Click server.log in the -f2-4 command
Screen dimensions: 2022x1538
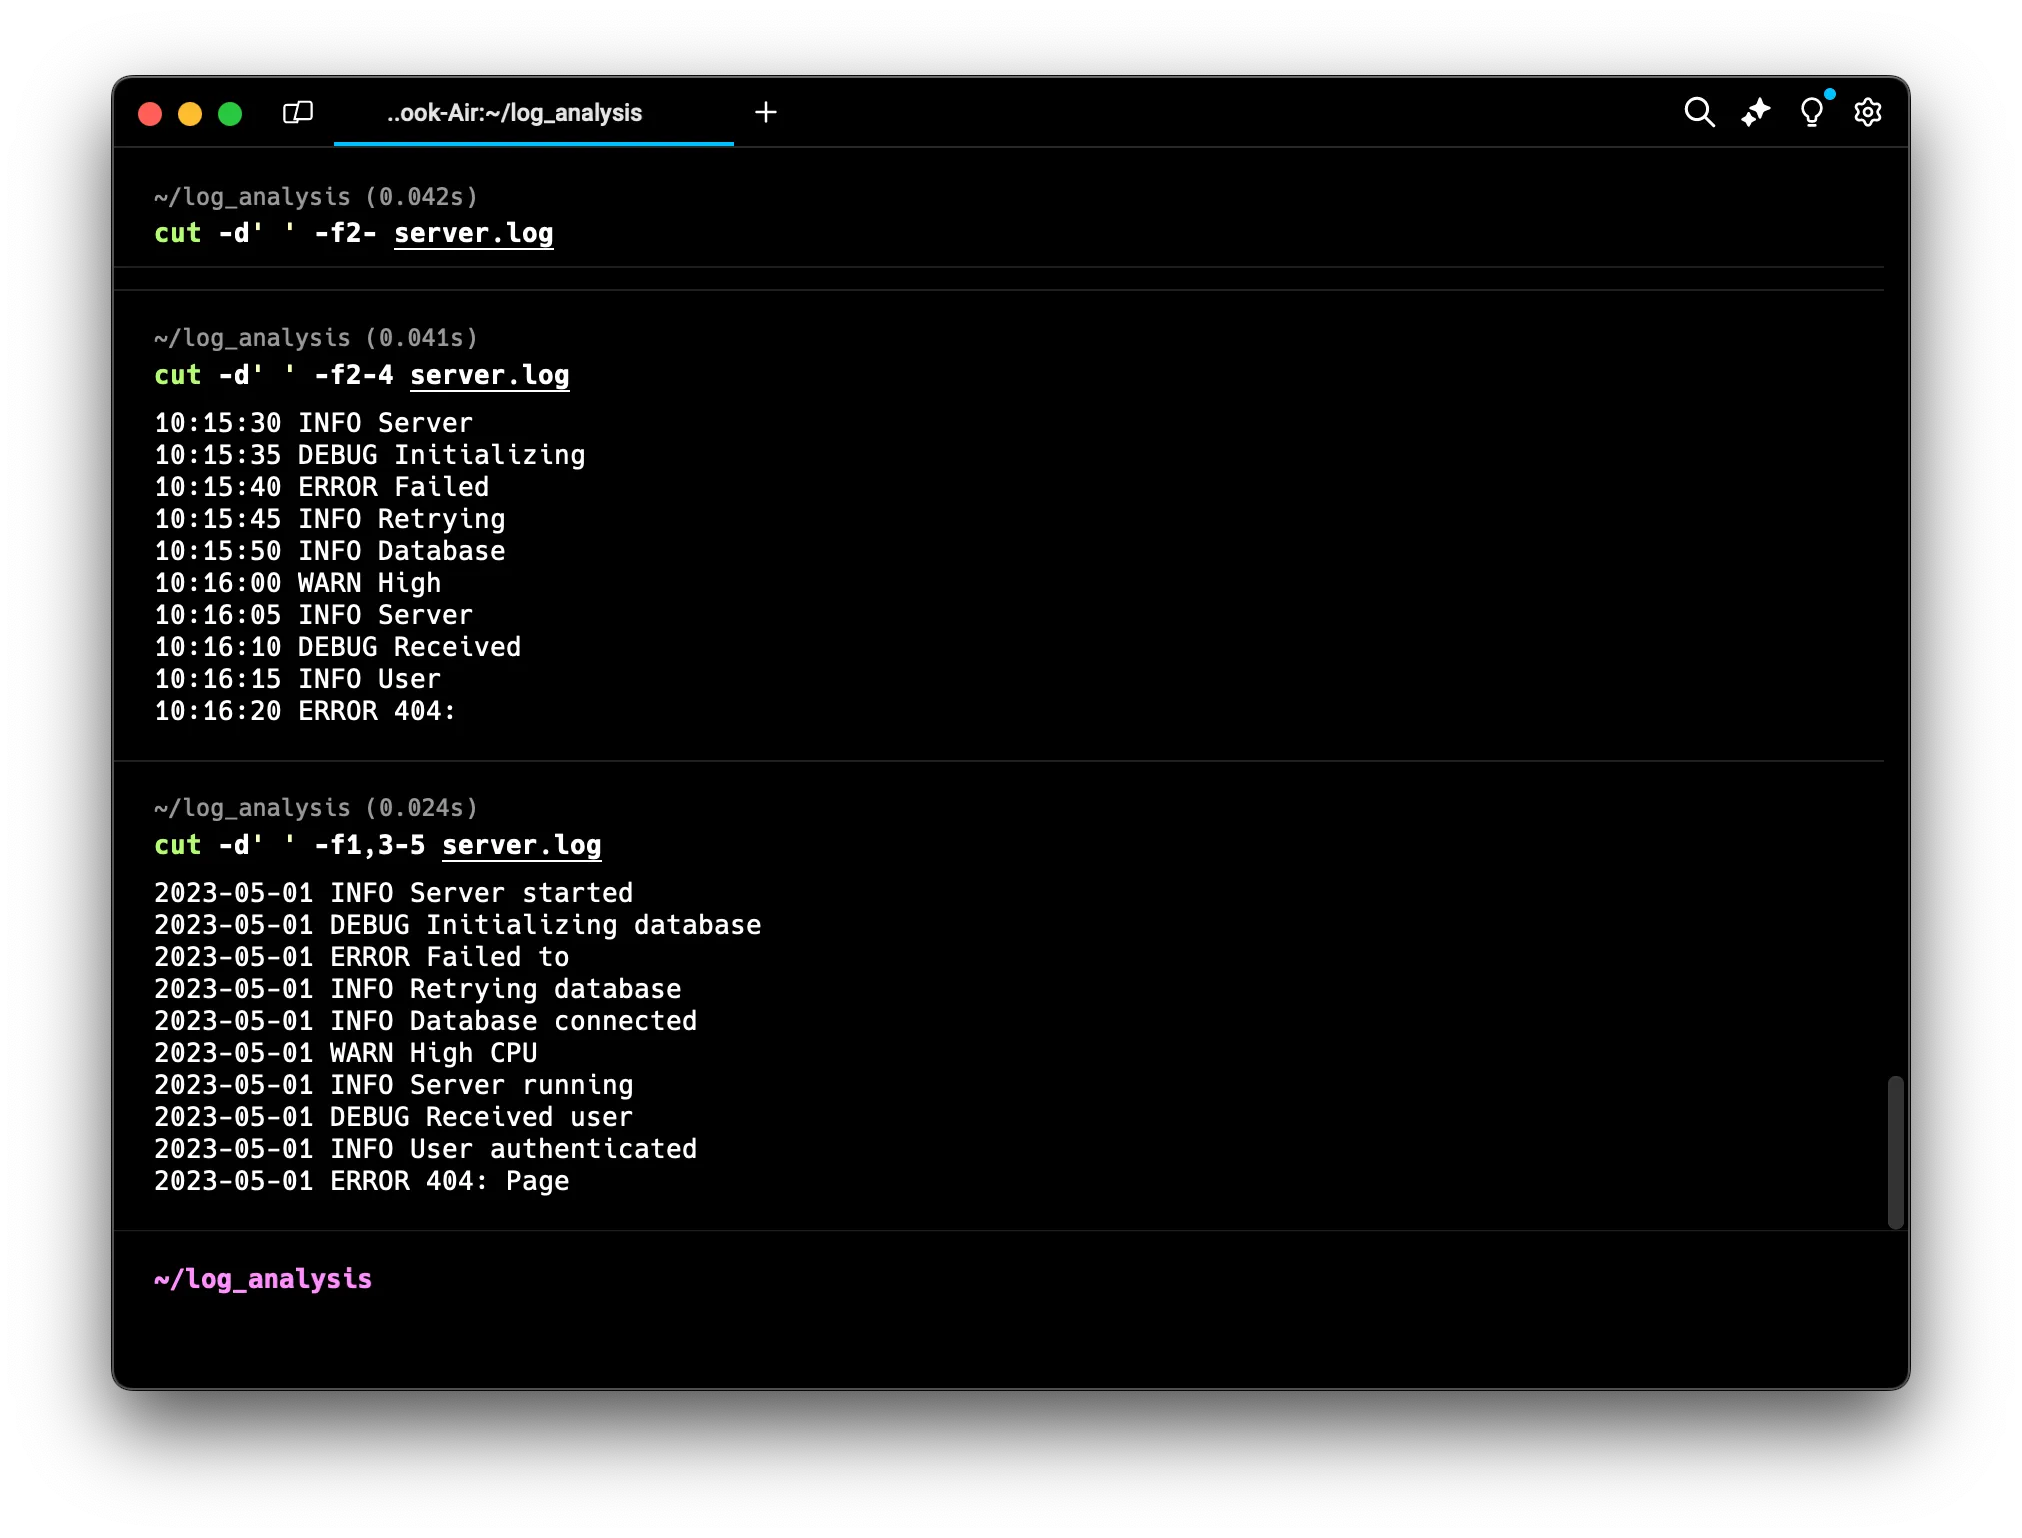coord(489,375)
